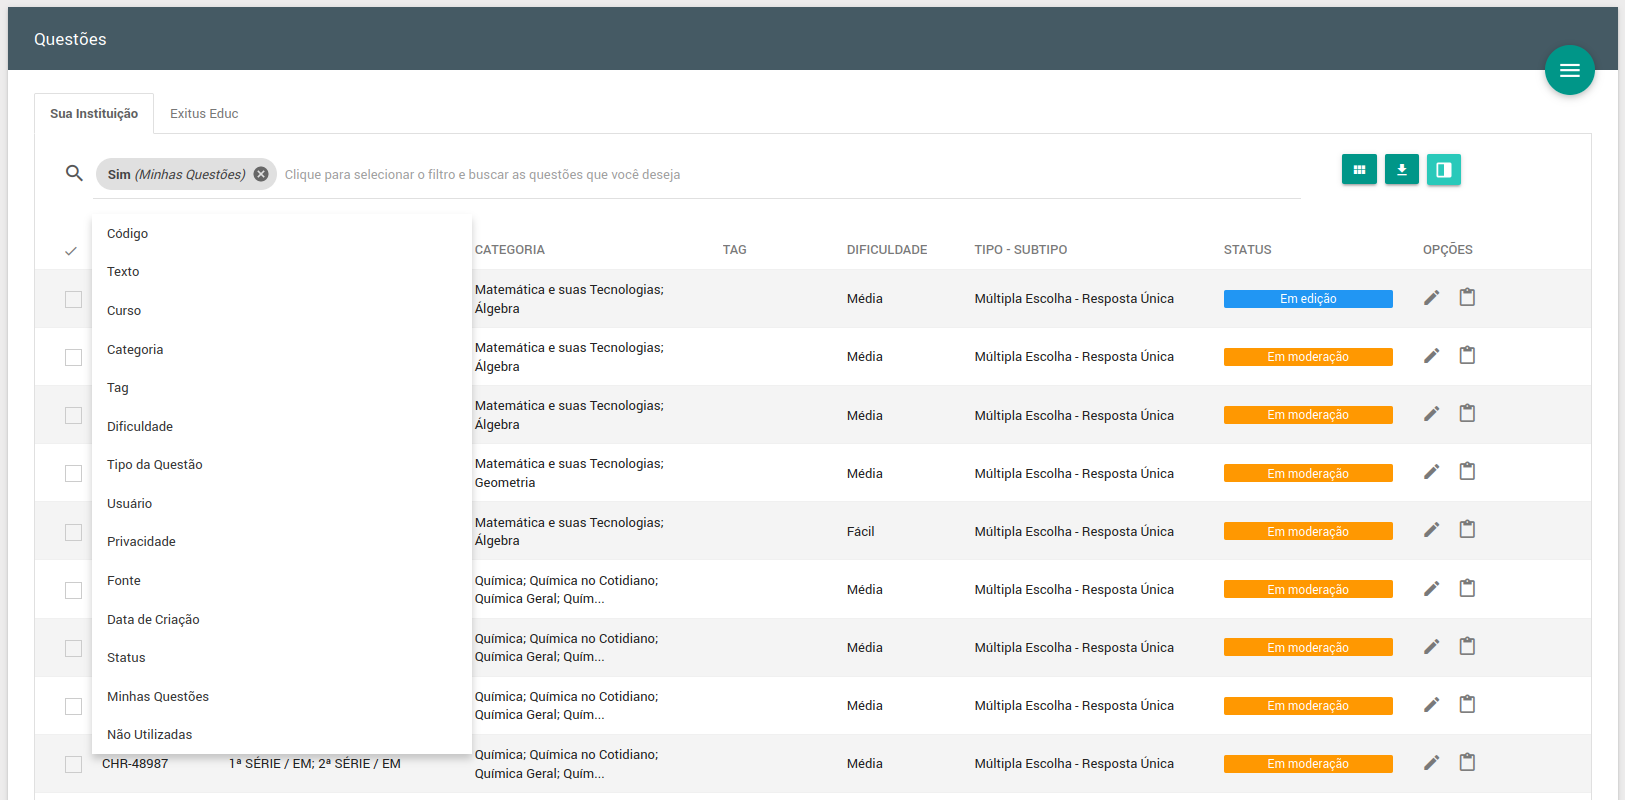1625x800 pixels.
Task: Click 'Em moderação' badge in the 'Fácil' row
Action: coord(1308,531)
